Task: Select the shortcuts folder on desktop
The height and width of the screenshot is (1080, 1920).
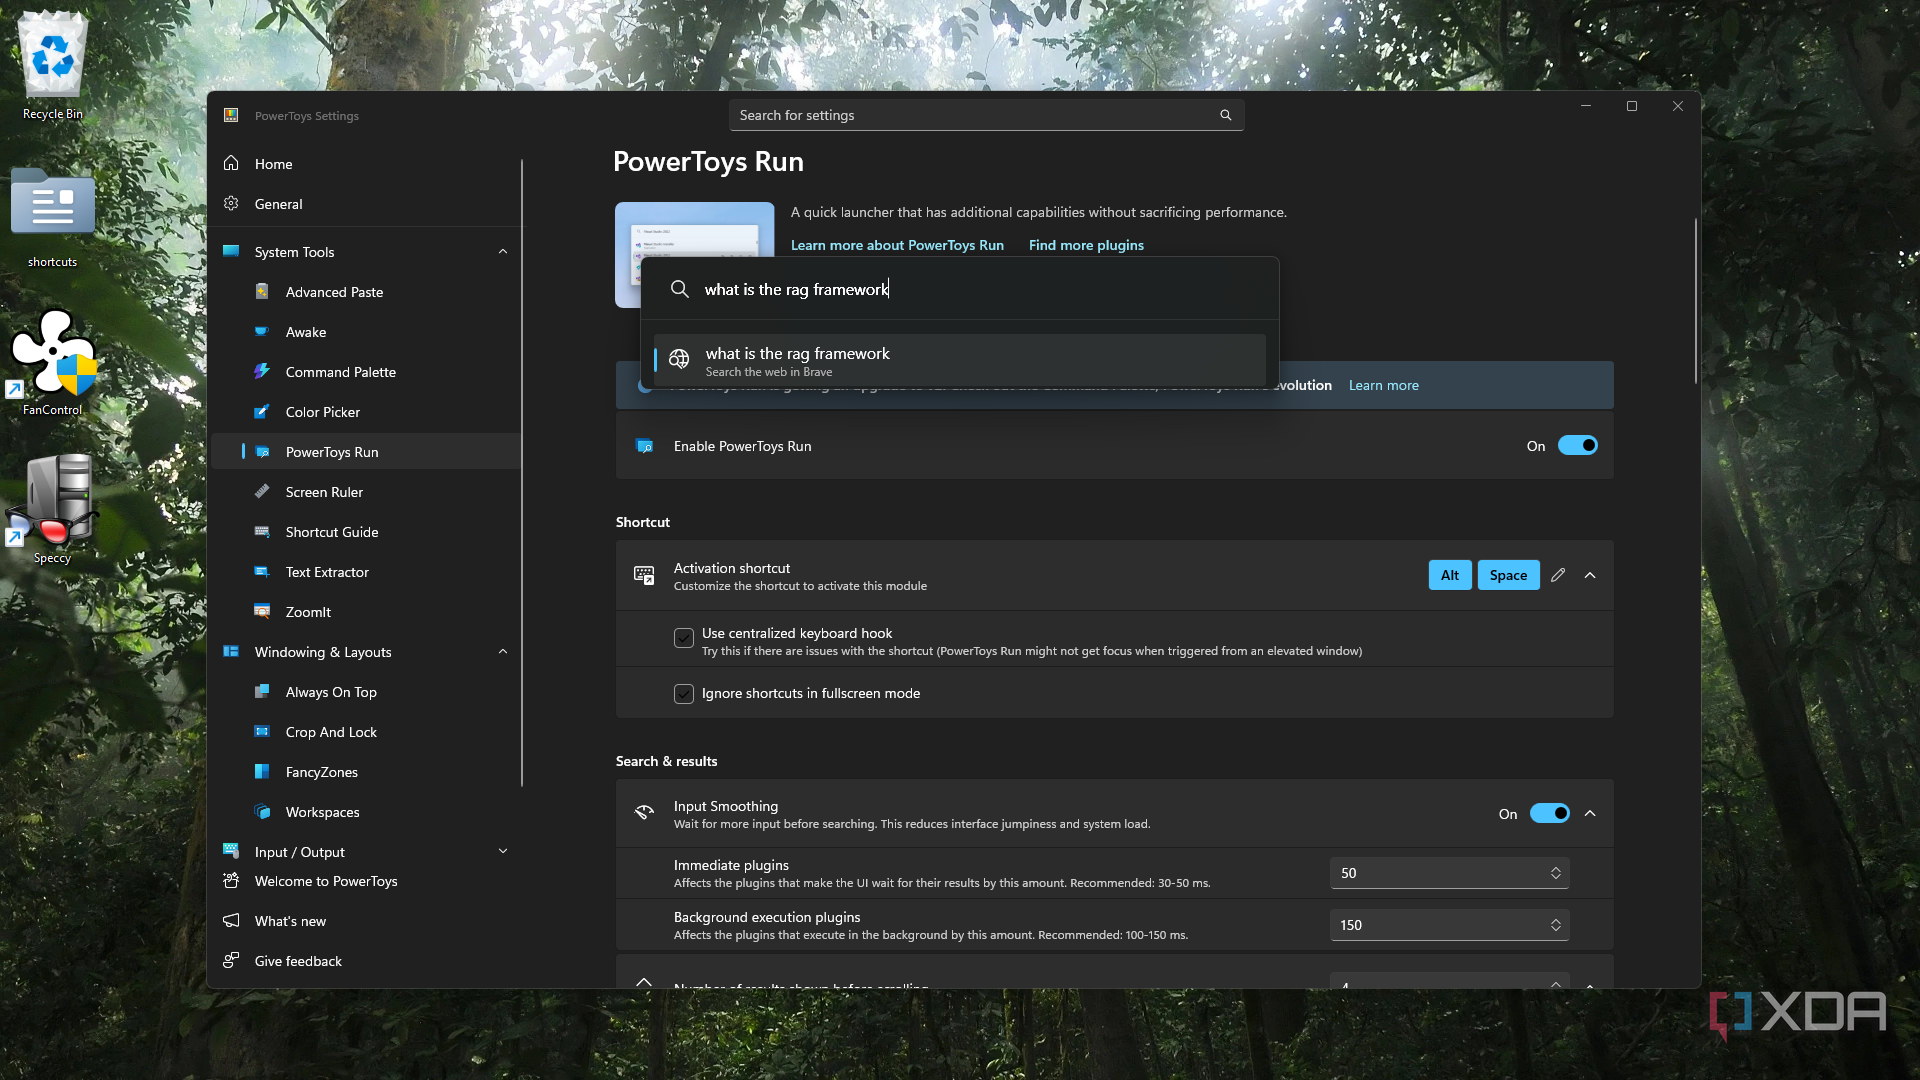Action: point(53,218)
